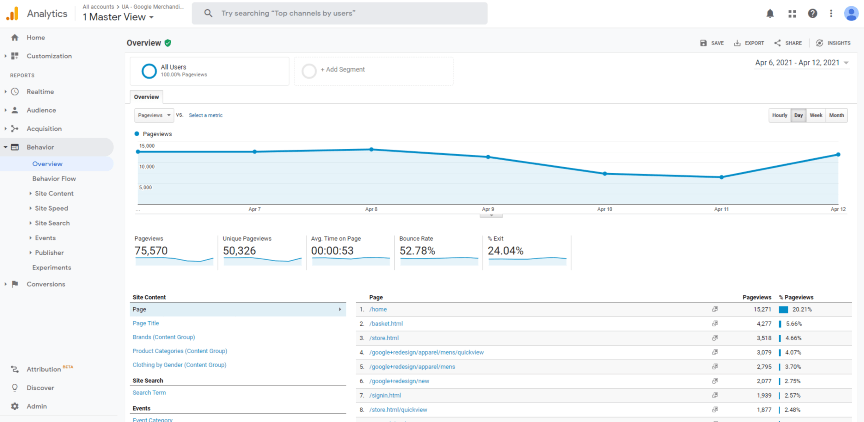Click the Bounce Rate 52.78% metric card
Screen dimensions: 864x422
click(x=438, y=252)
